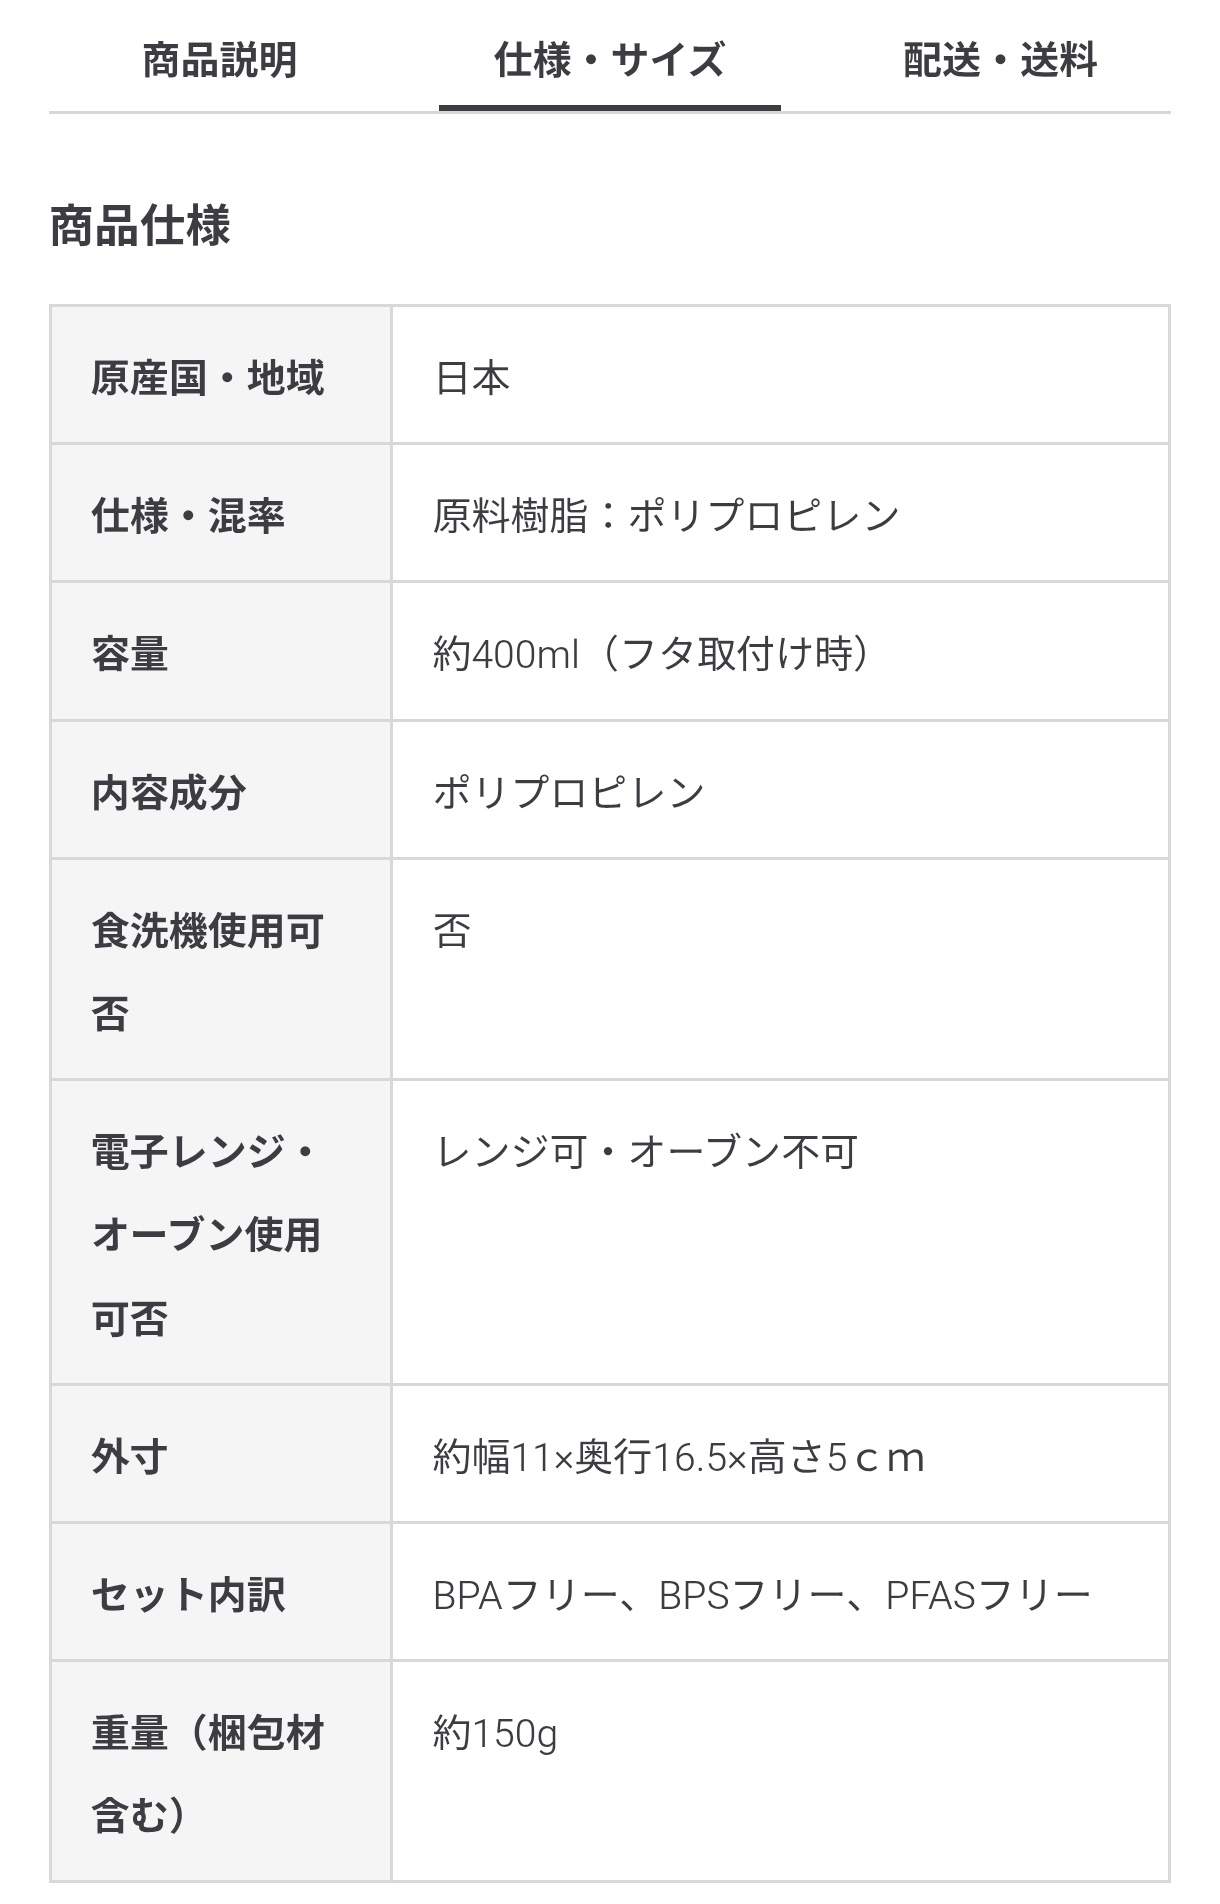1220x1904 pixels.
Task: Select the 日本 origin value
Action: (472, 378)
